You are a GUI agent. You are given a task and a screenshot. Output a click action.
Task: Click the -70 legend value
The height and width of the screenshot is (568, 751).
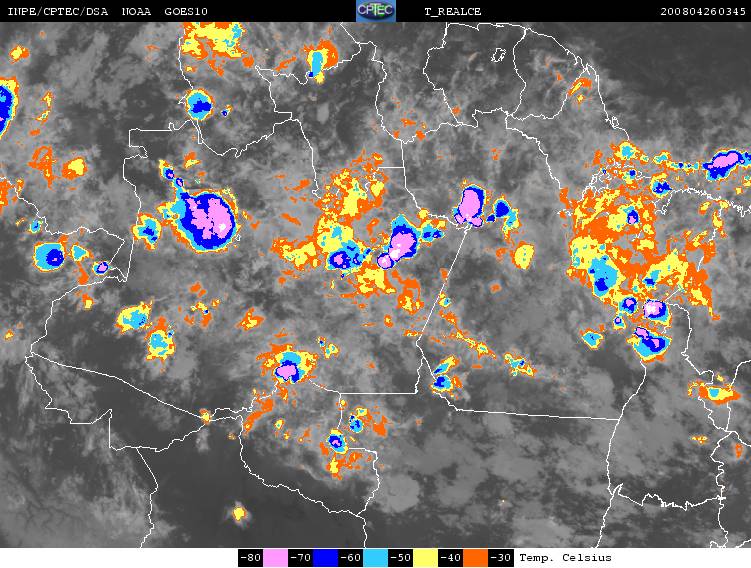click(301, 558)
